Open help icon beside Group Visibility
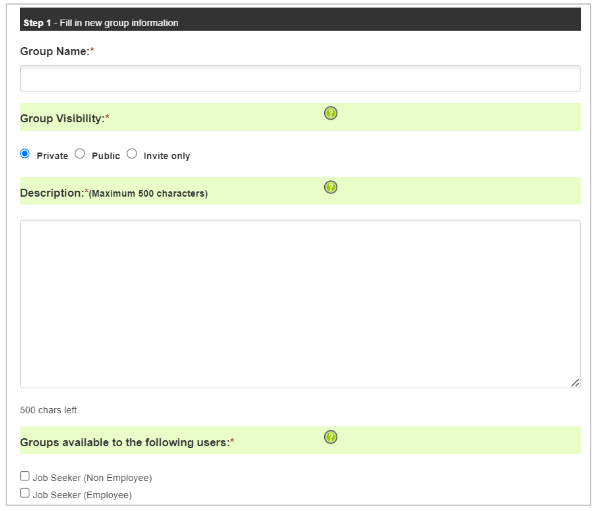Viewport: 595px width, 511px height. (331, 113)
